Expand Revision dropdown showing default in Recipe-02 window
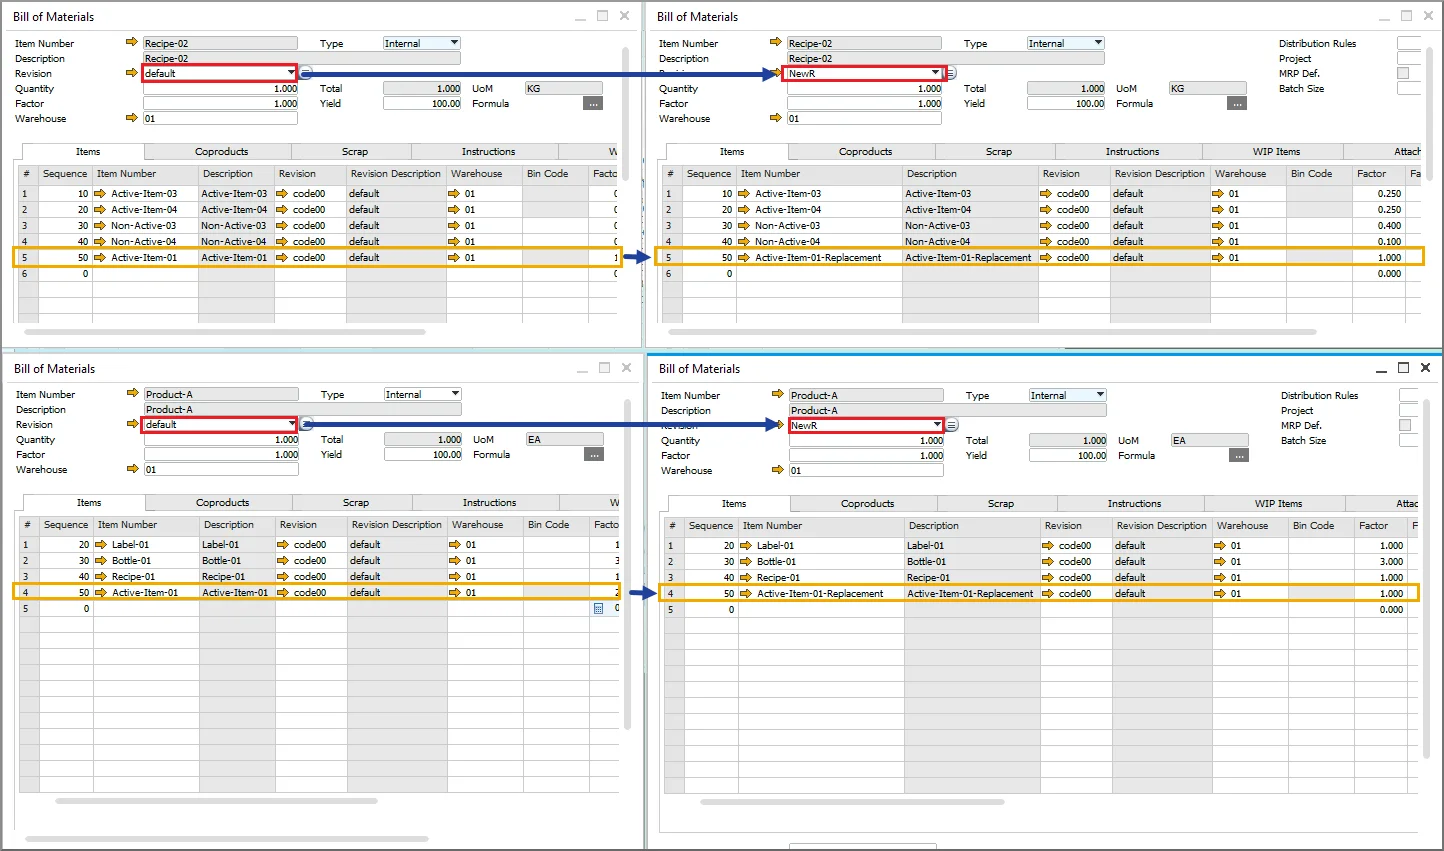1444x851 pixels. pyautogui.click(x=291, y=73)
